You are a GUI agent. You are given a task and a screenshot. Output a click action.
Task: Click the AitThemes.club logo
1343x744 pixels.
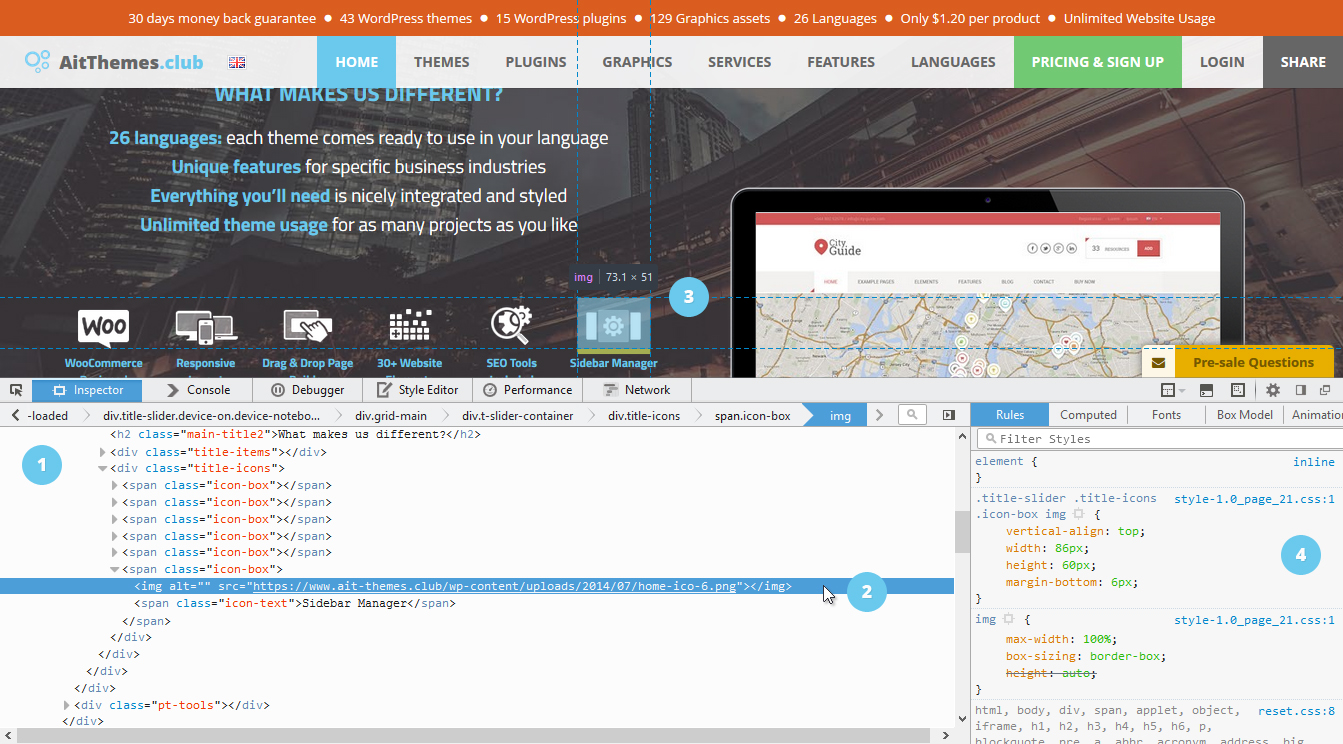point(115,62)
